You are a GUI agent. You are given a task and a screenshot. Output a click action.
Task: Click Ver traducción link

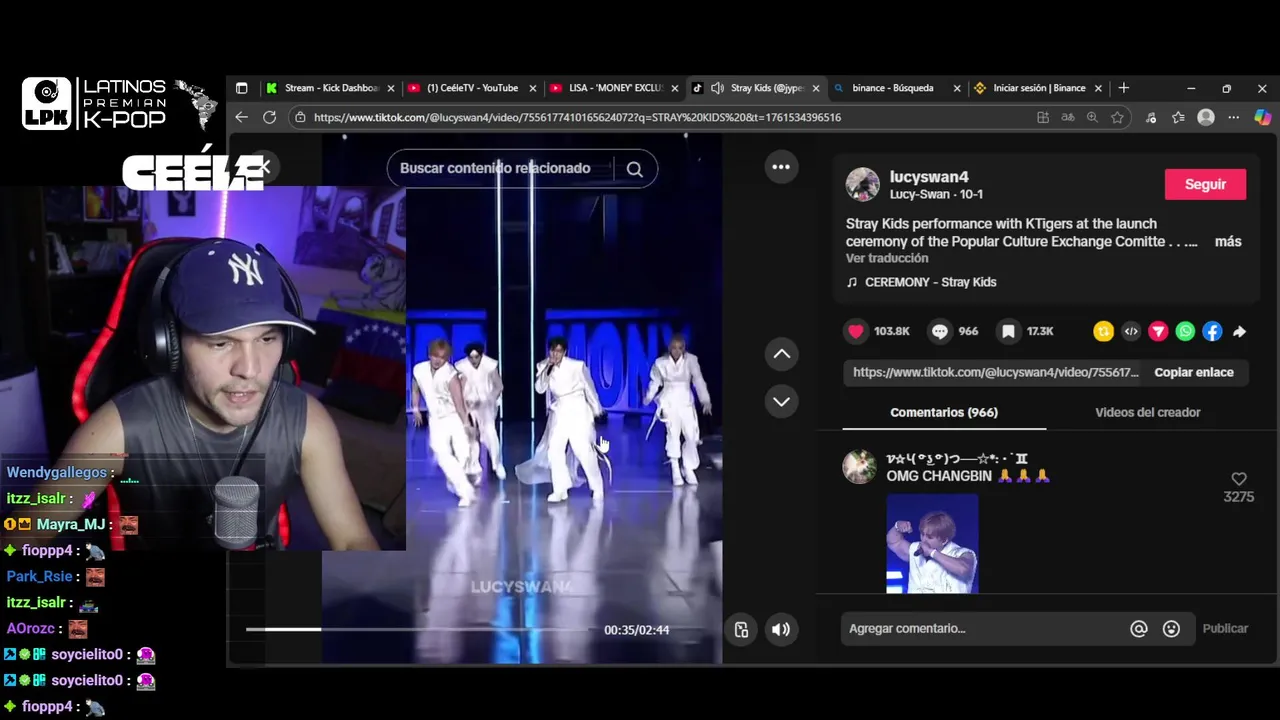click(x=887, y=258)
